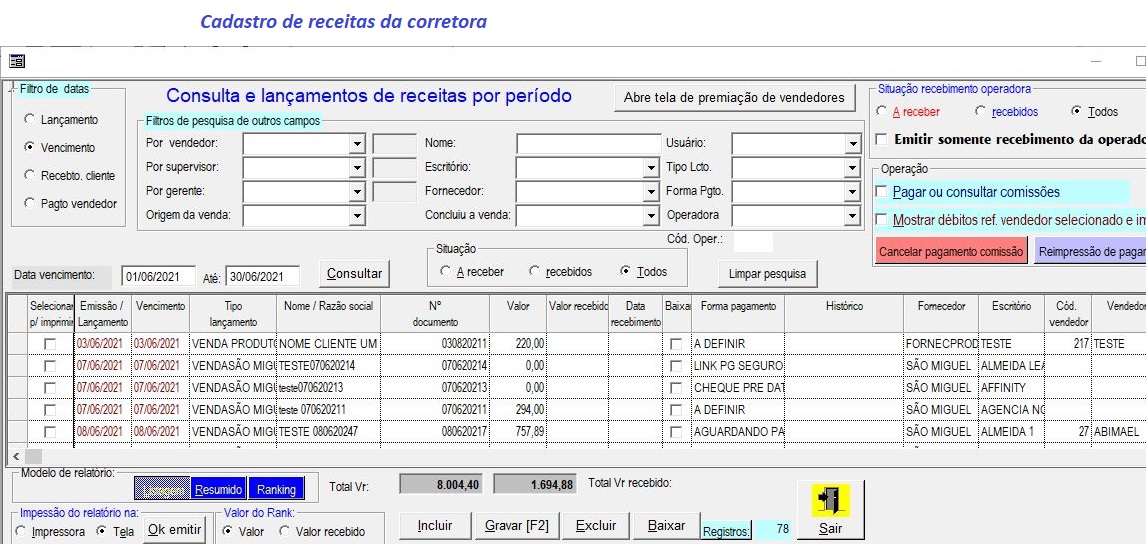
Task: Tick the Baixa checkbox for NOME CLIENTE UM
Action: 676,344
